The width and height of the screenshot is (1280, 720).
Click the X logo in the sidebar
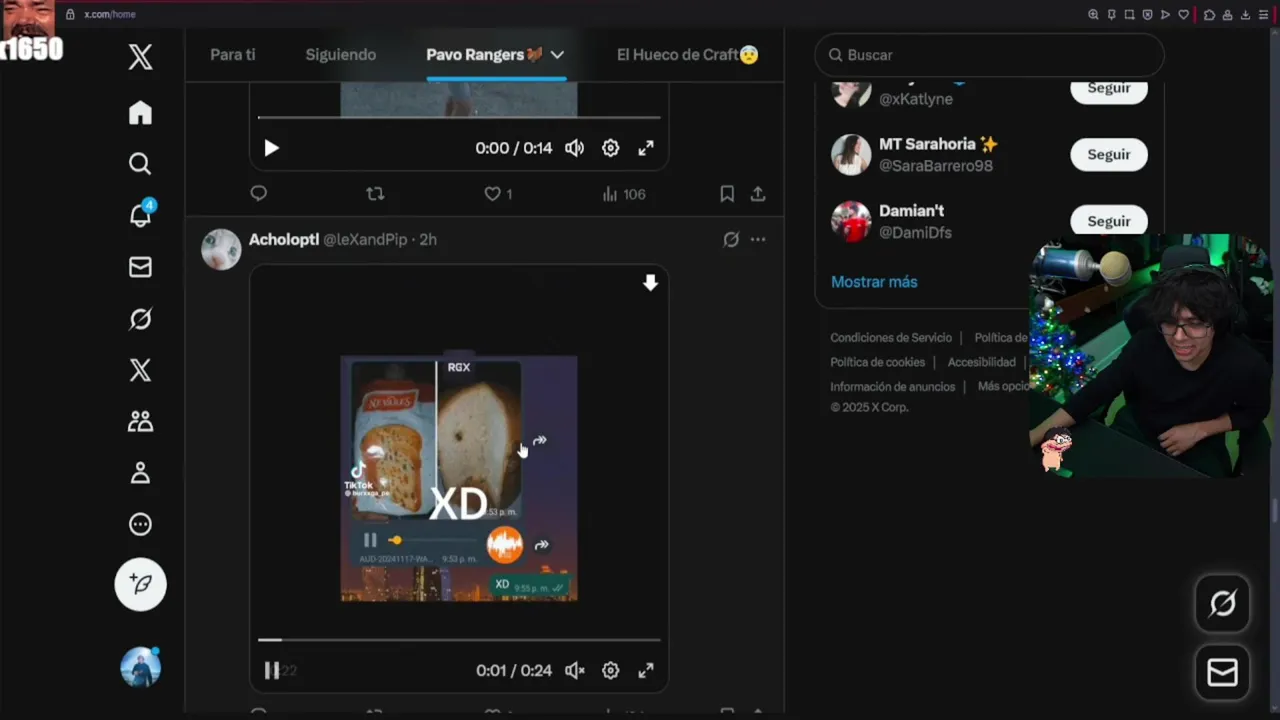[x=140, y=57]
